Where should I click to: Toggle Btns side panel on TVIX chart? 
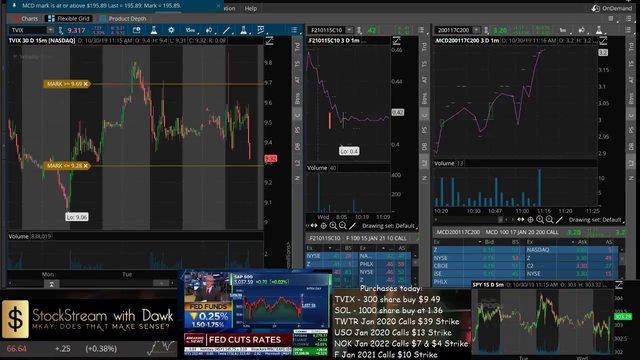(x=297, y=98)
